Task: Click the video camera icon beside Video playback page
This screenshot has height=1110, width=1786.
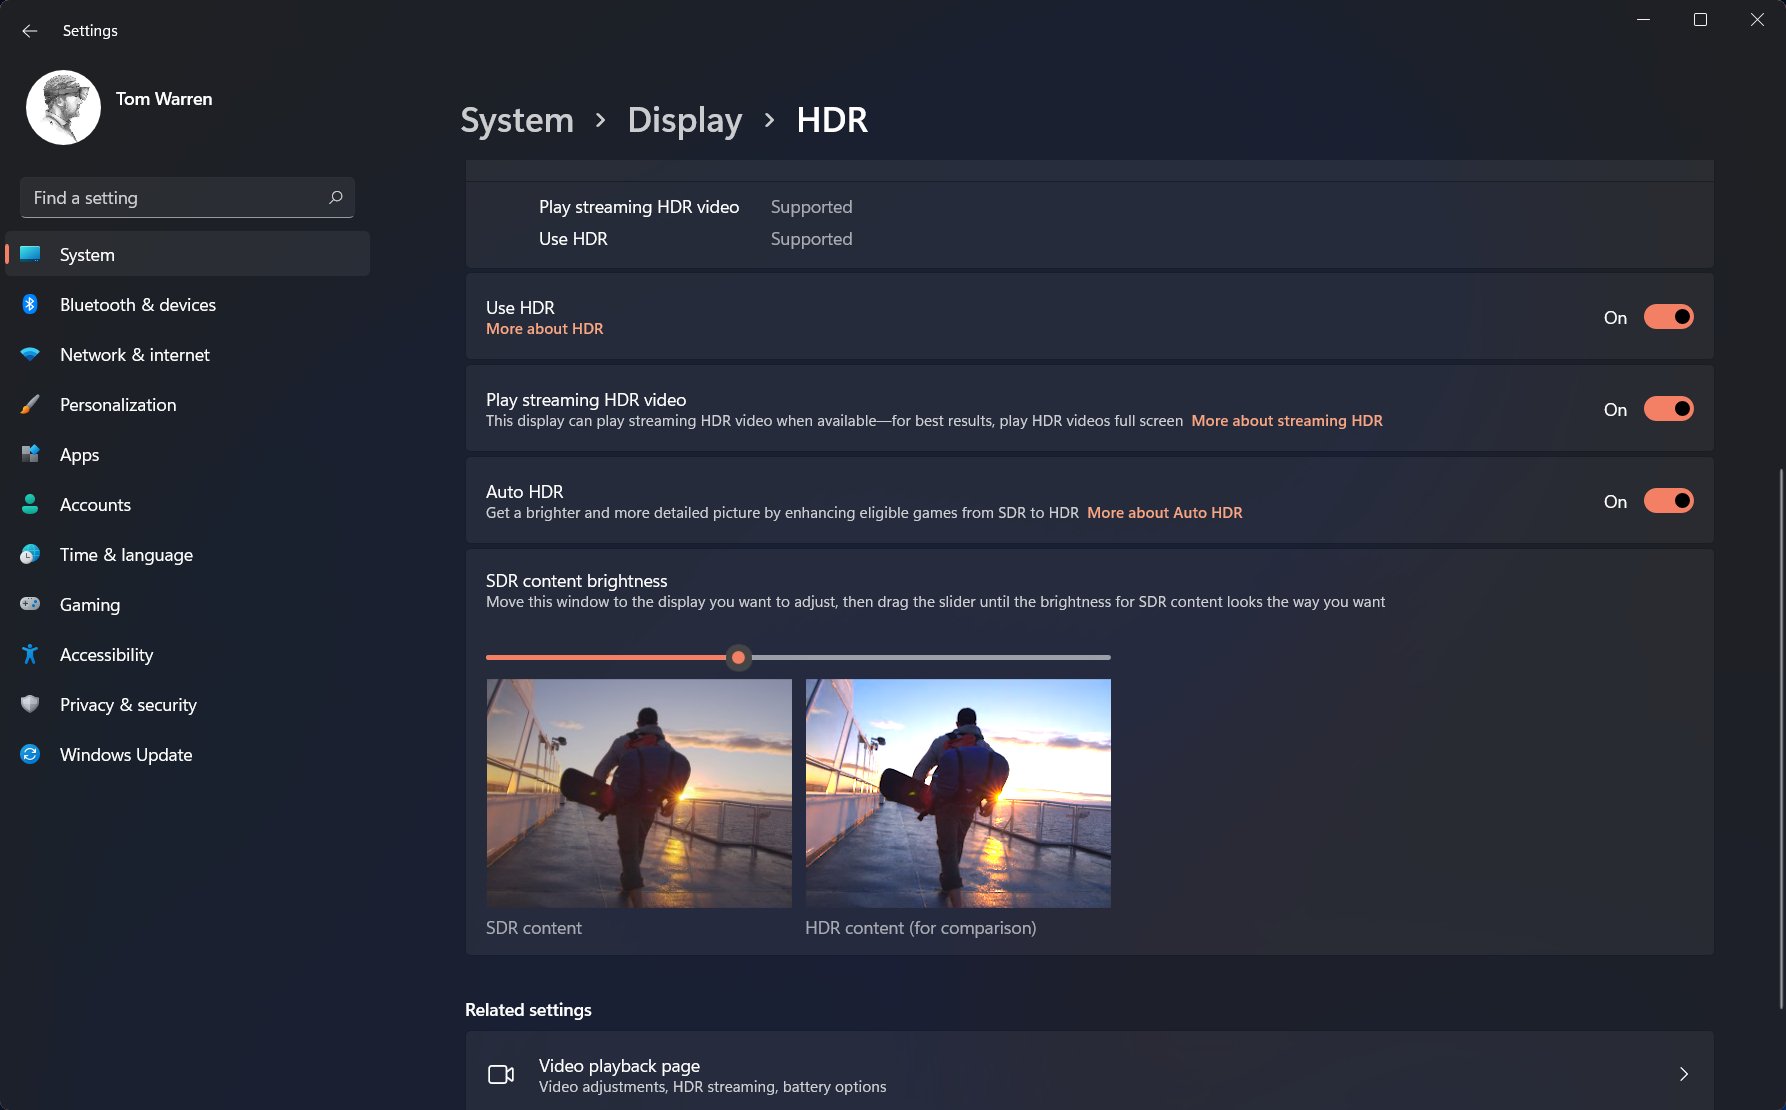Action: click(x=500, y=1073)
